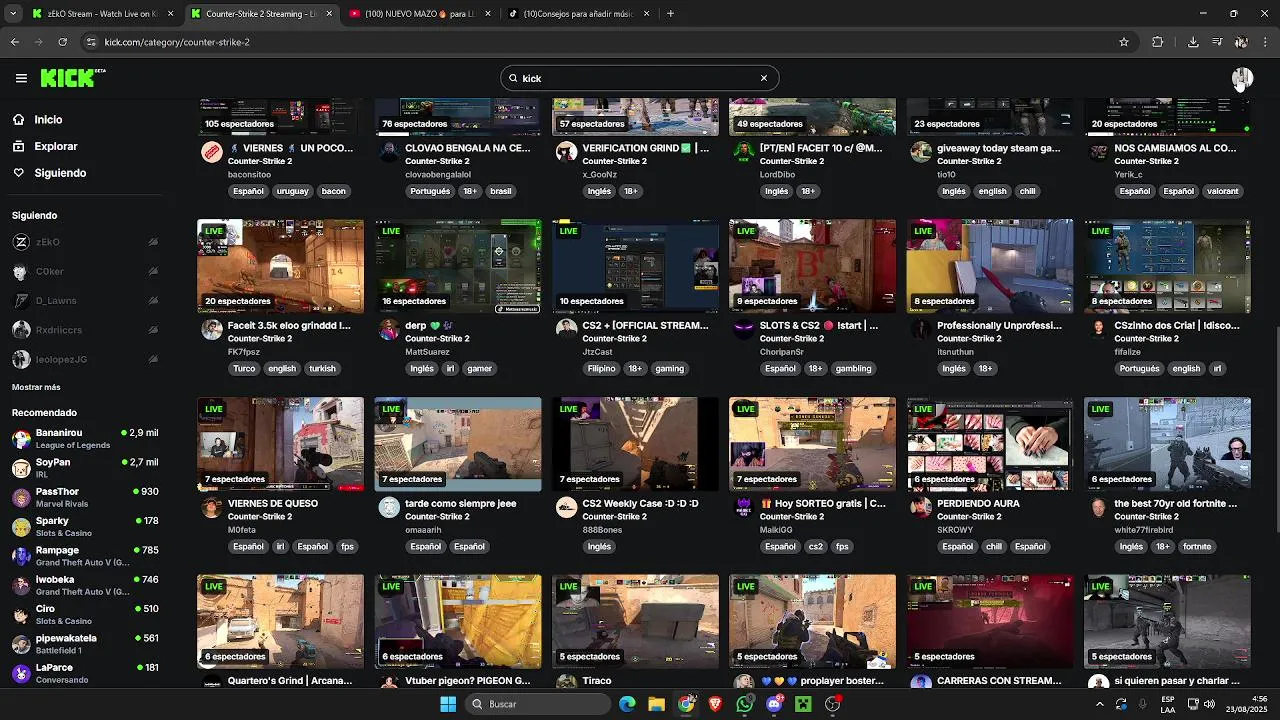Open a new browser tab with plus
Image resolution: width=1280 pixels, height=720 pixels.
pyautogui.click(x=670, y=14)
